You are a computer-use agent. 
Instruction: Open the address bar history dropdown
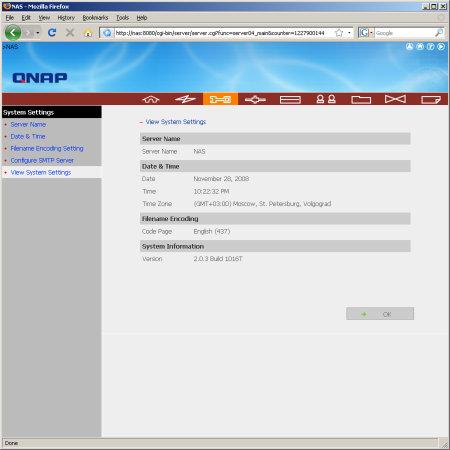pos(349,33)
